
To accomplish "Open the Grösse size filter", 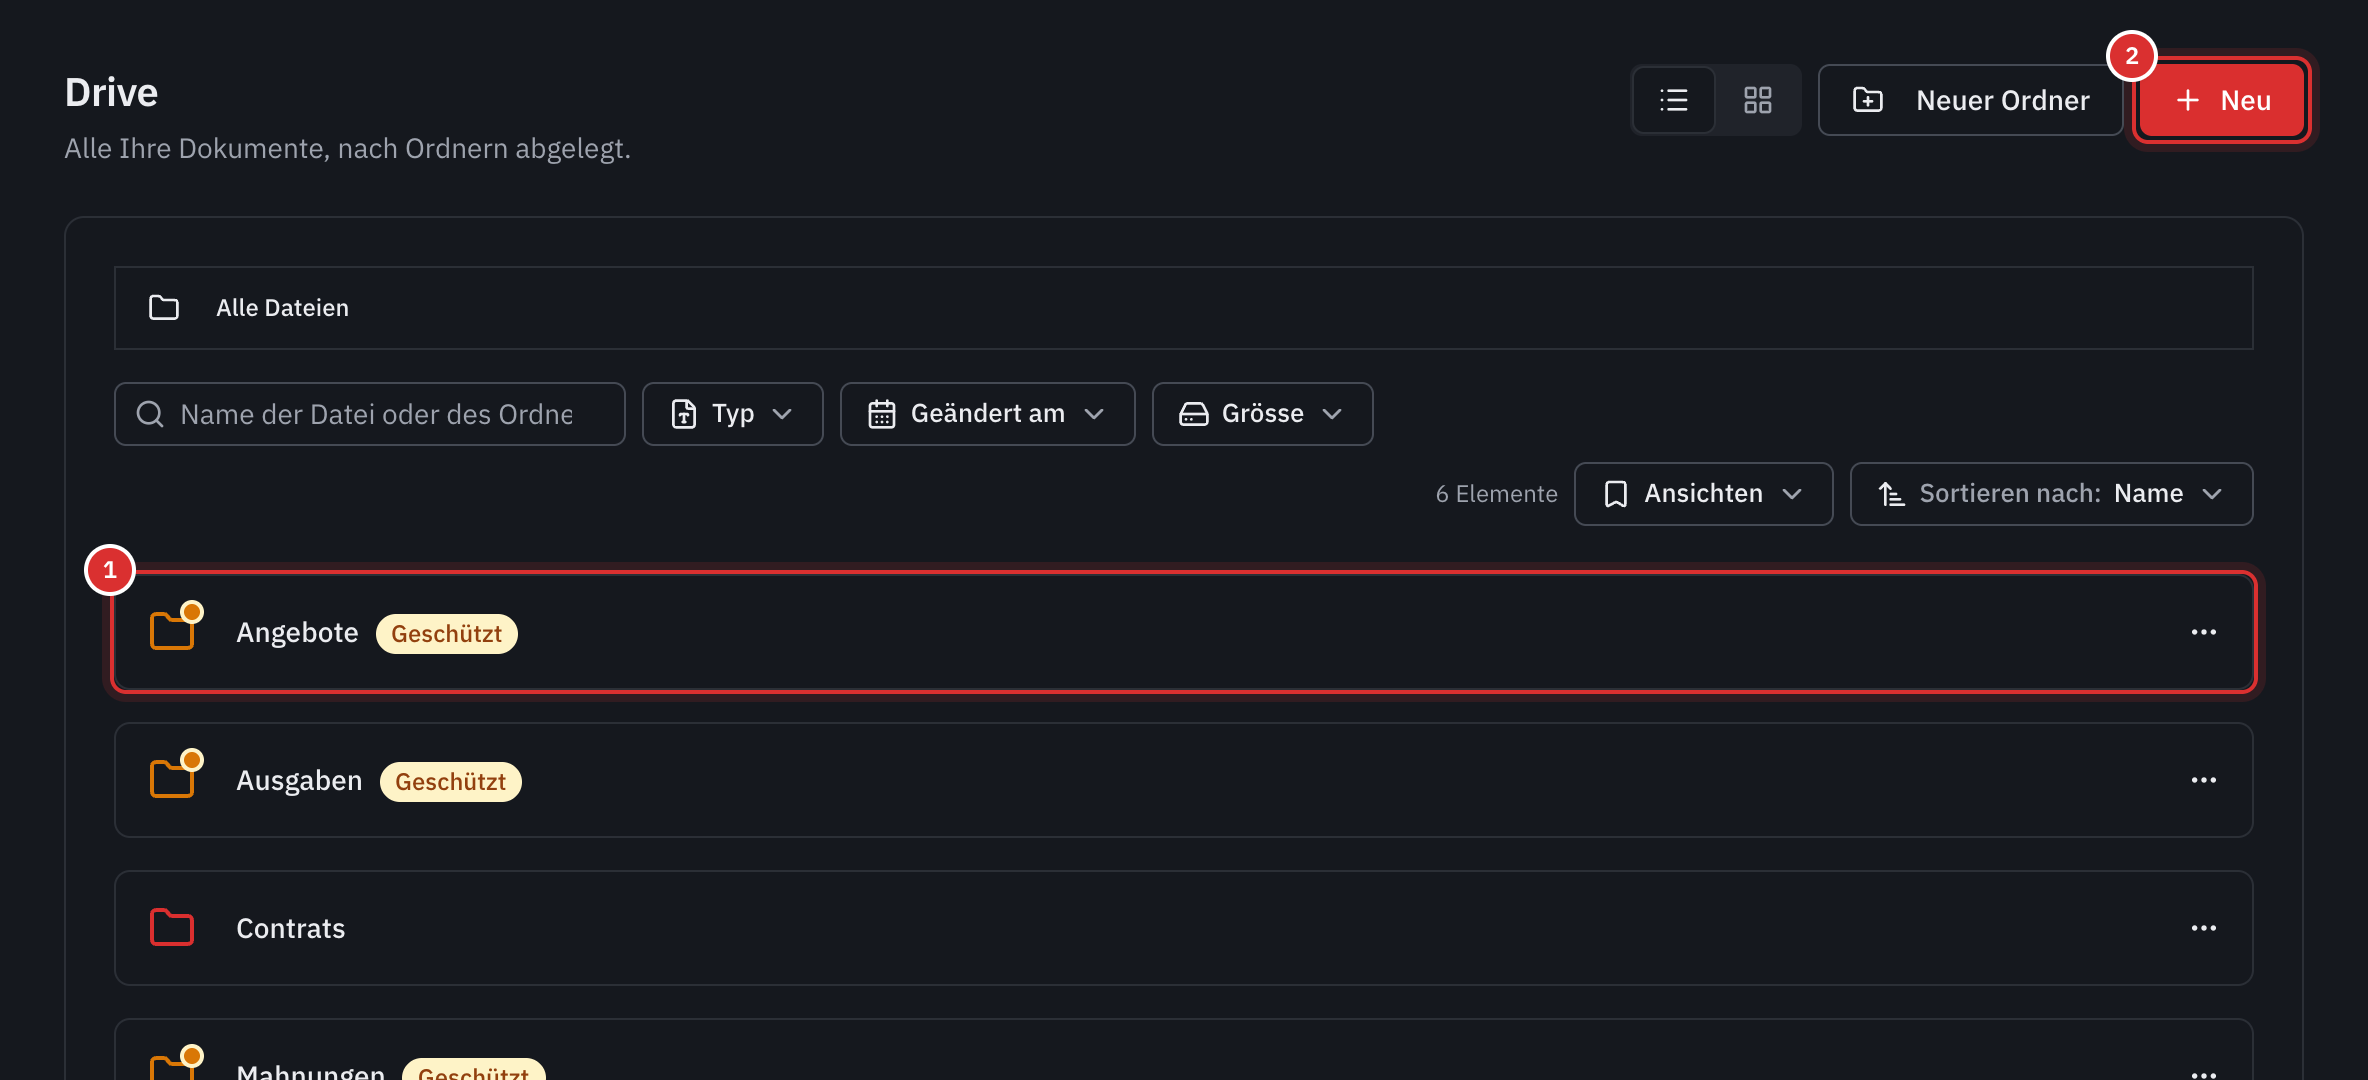I will click(1262, 414).
